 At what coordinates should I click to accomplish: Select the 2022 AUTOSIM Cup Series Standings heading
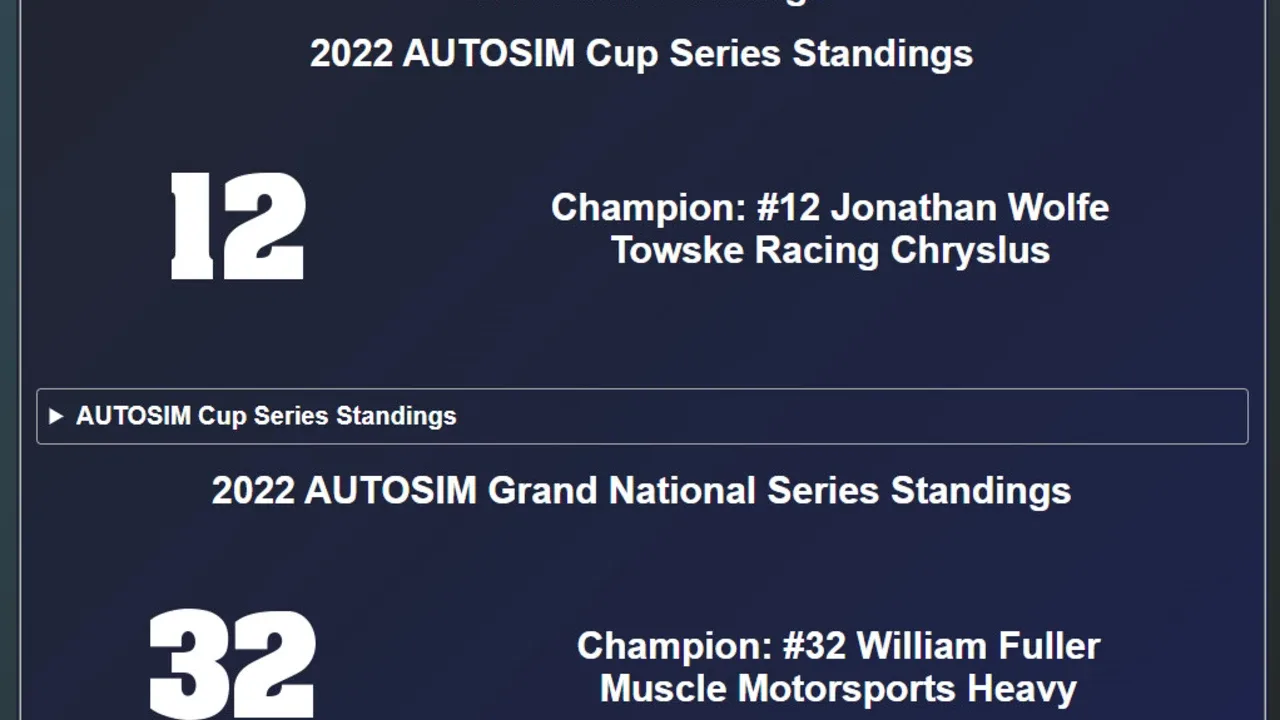pyautogui.click(x=641, y=53)
